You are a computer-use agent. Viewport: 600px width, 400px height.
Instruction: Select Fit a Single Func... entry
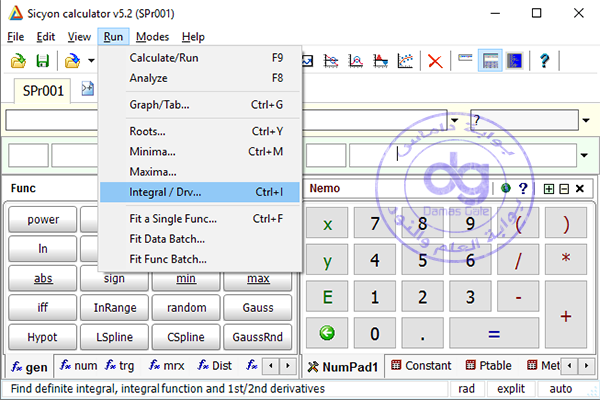point(200,219)
